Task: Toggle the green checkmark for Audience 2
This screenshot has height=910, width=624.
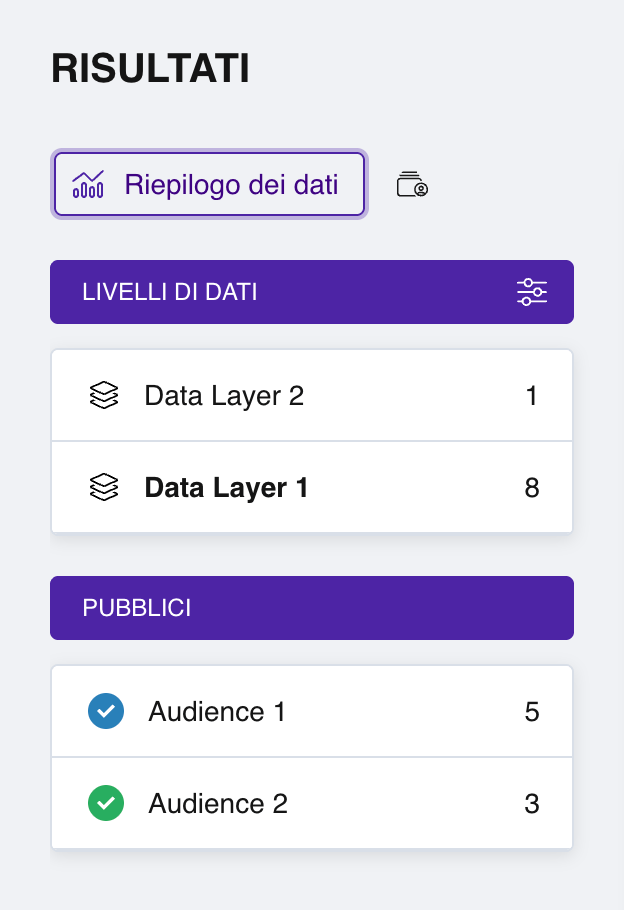Action: click(x=106, y=803)
